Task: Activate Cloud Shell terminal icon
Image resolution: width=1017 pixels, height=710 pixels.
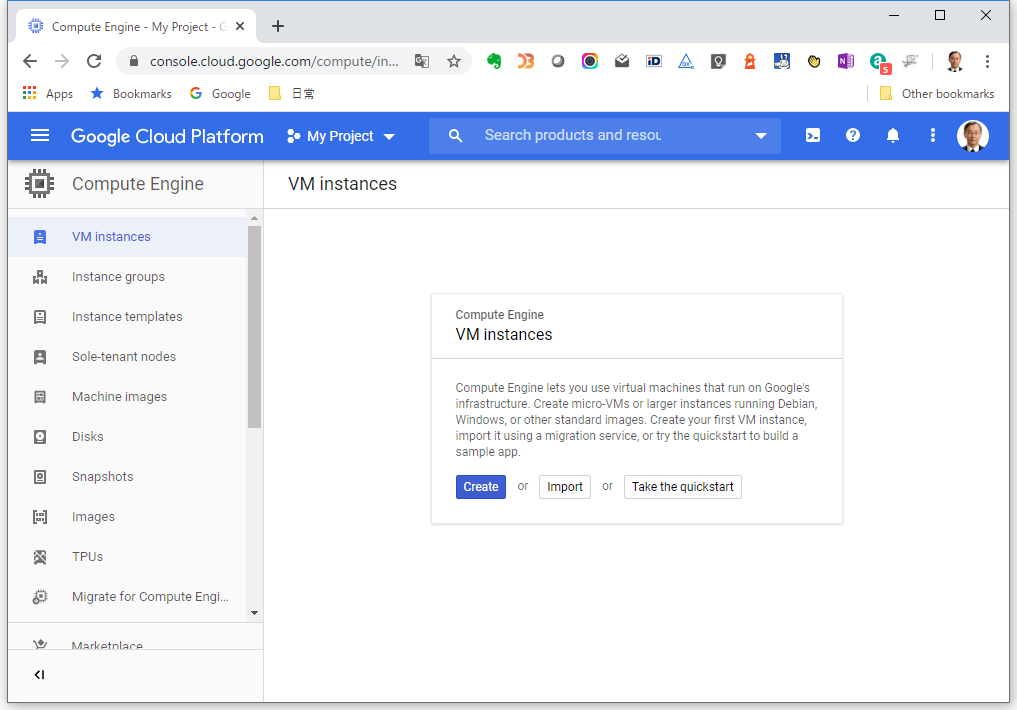Action: [x=813, y=136]
